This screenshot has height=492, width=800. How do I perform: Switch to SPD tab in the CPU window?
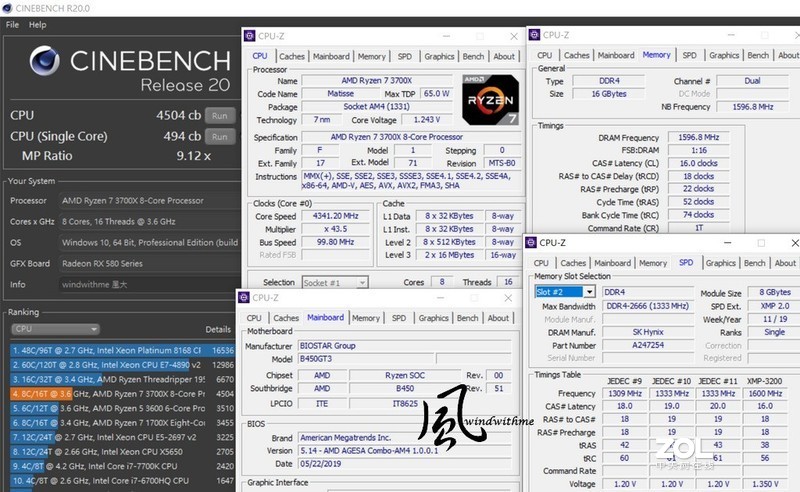point(405,57)
